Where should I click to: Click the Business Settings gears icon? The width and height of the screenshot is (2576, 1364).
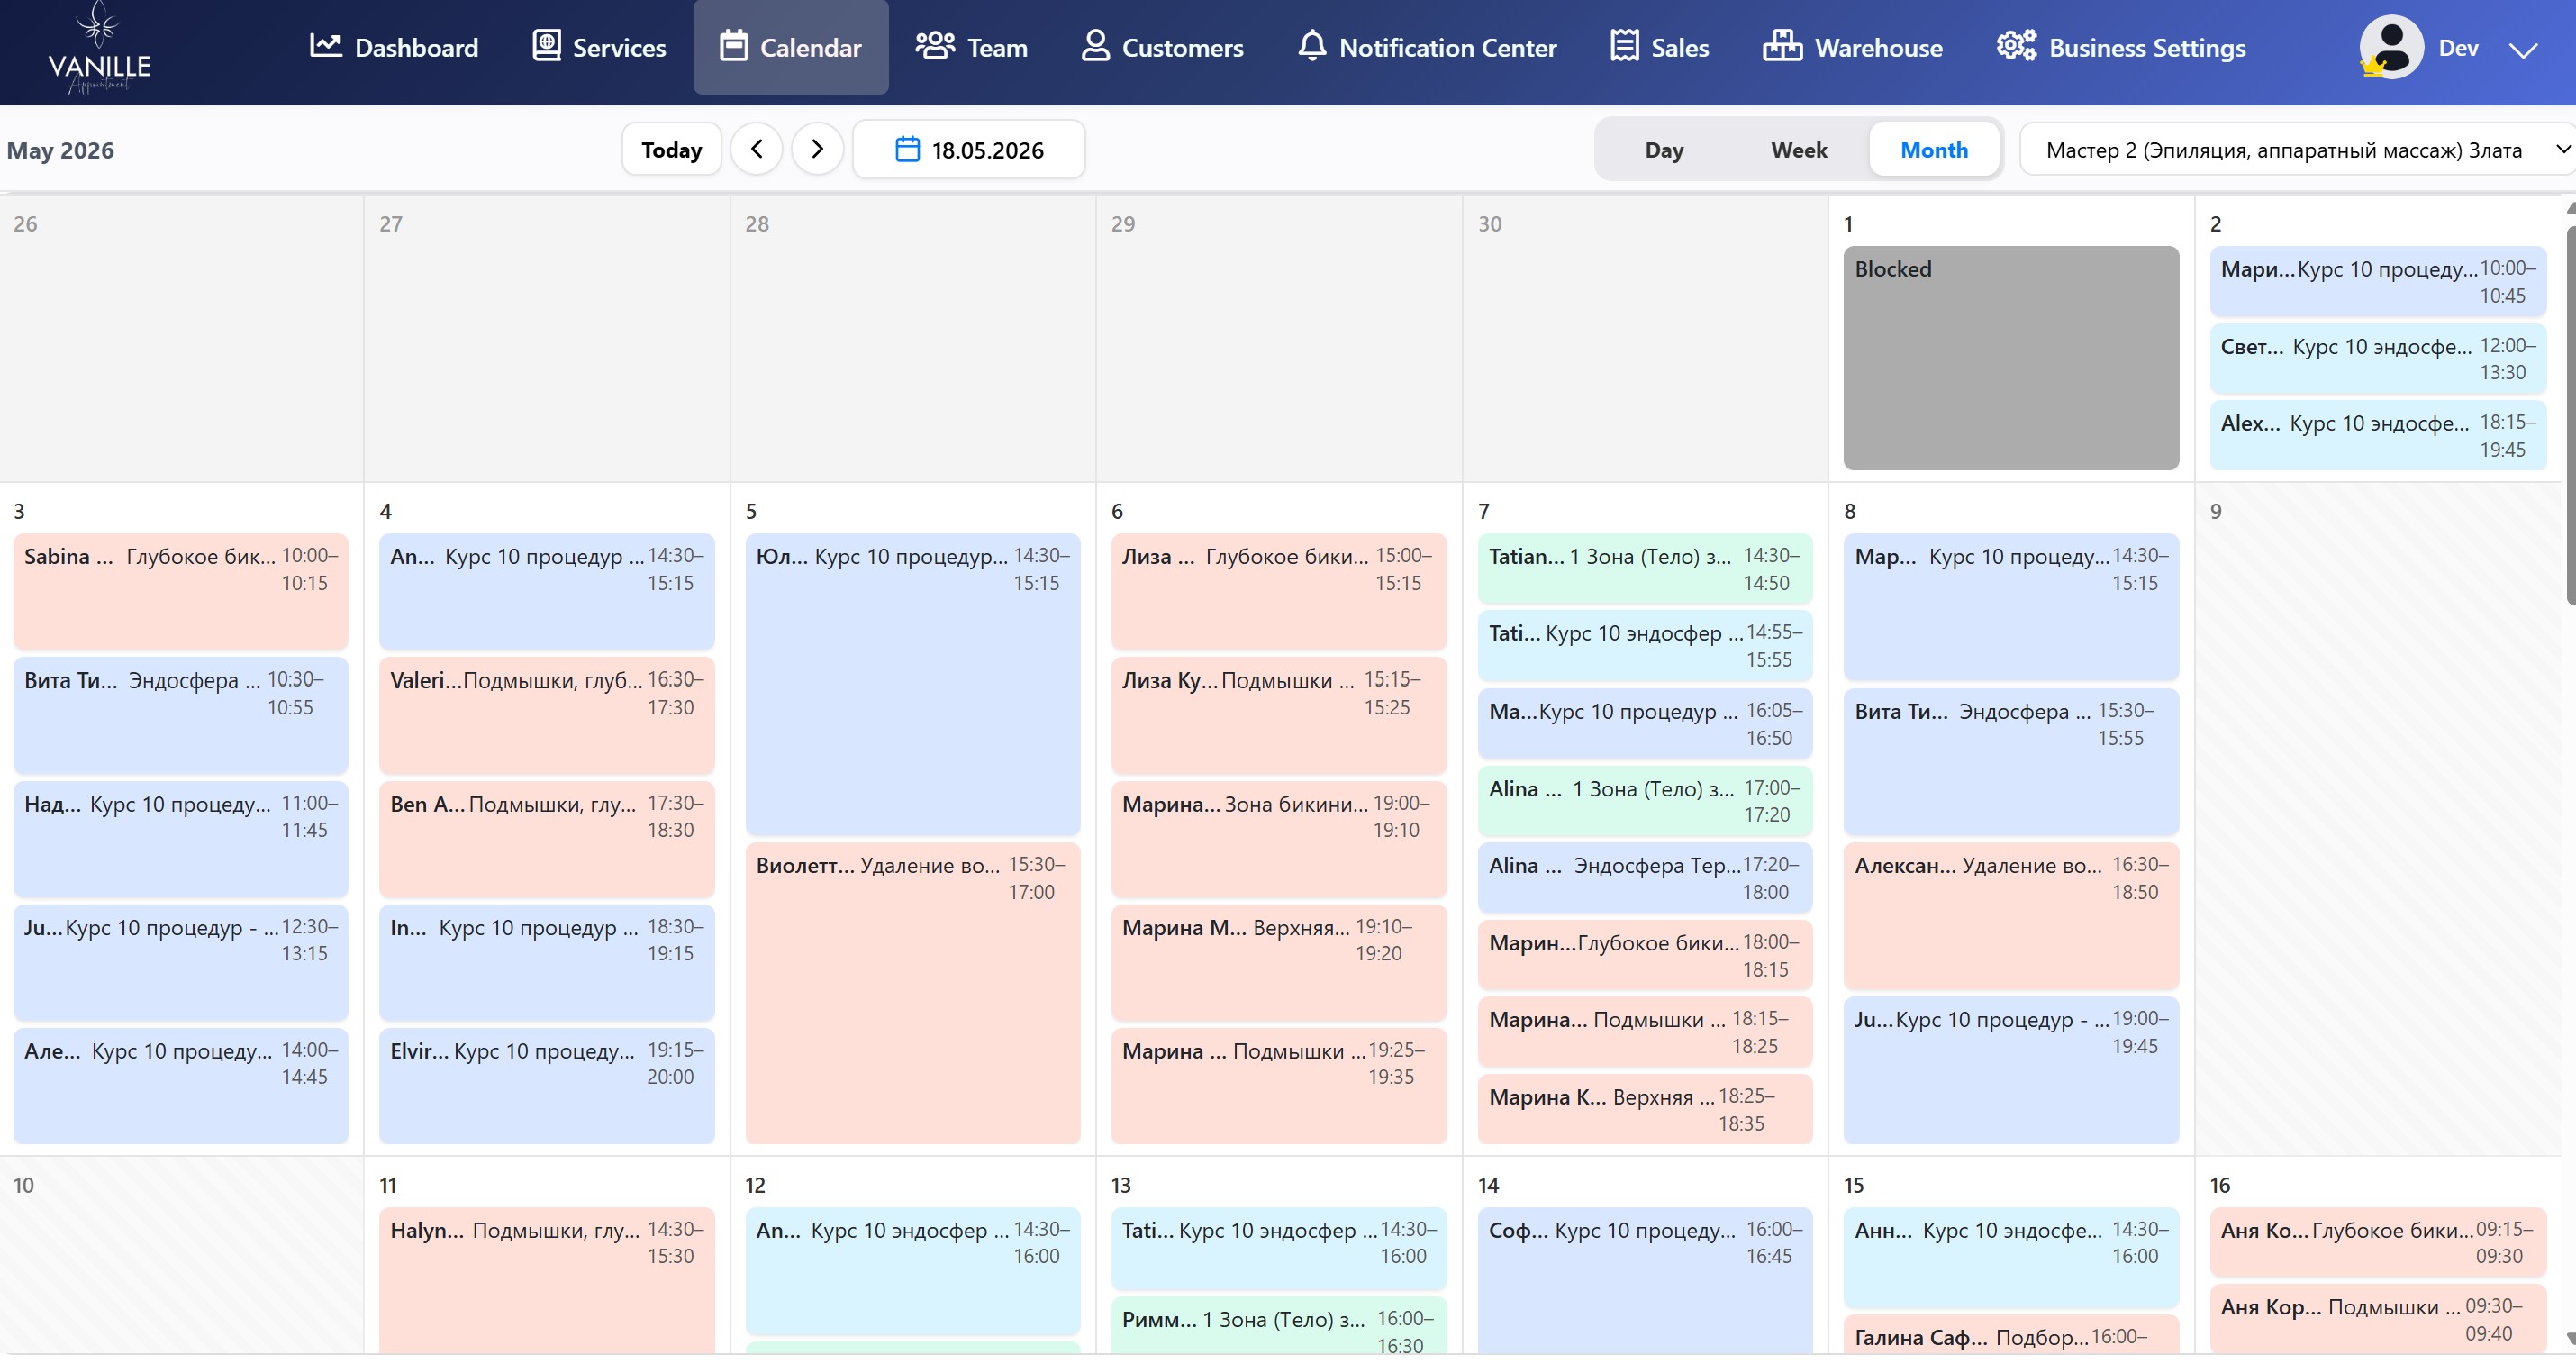tap(2016, 46)
